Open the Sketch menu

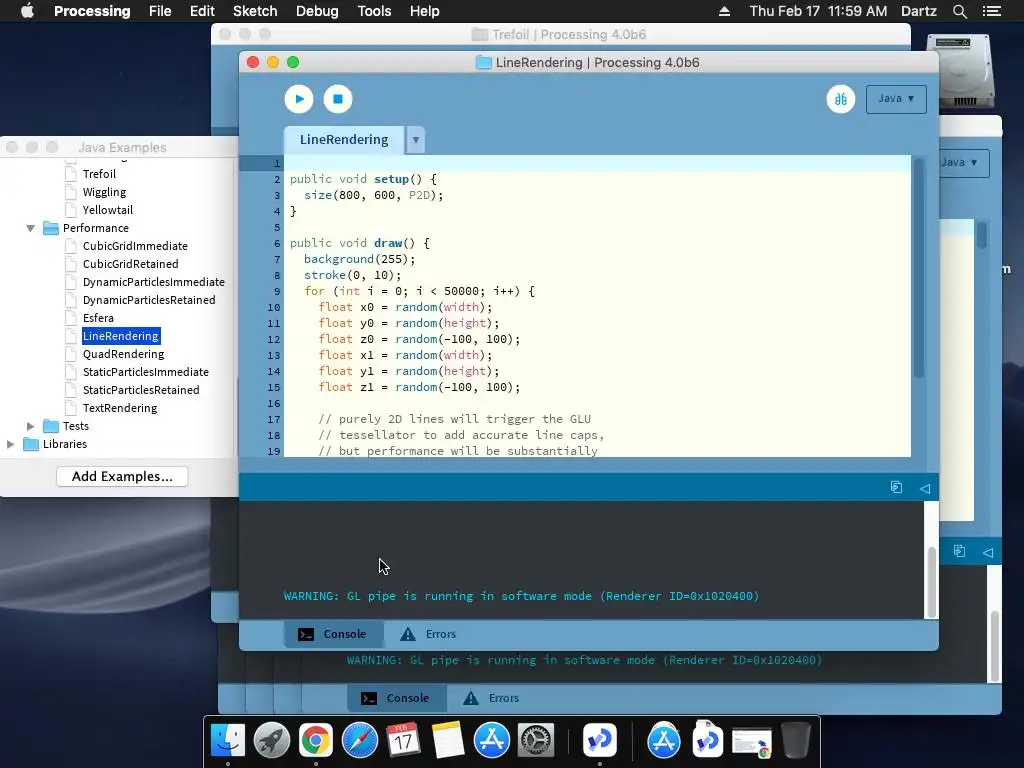(255, 11)
